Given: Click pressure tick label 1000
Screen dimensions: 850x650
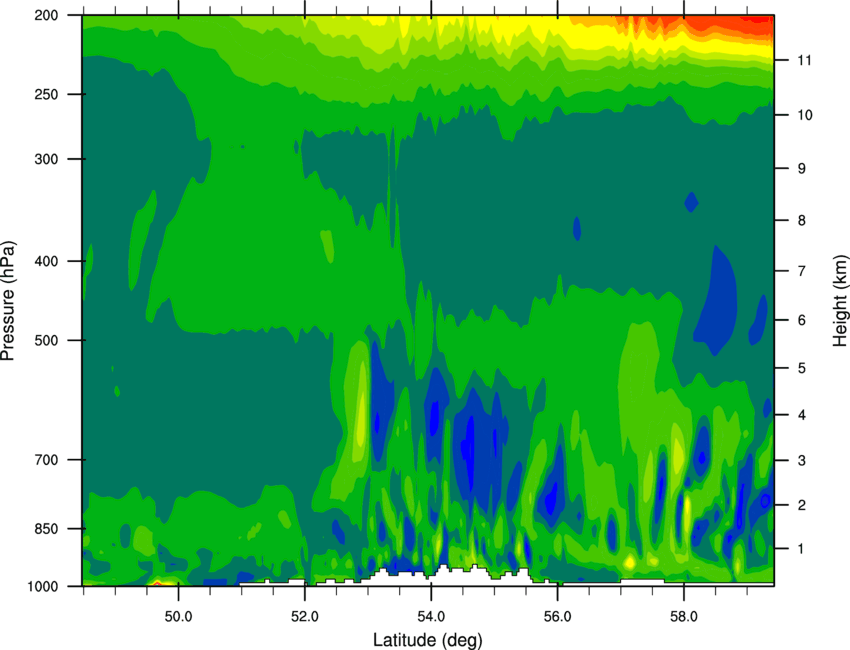Looking at the screenshot, I should pyautogui.click(x=43, y=586).
